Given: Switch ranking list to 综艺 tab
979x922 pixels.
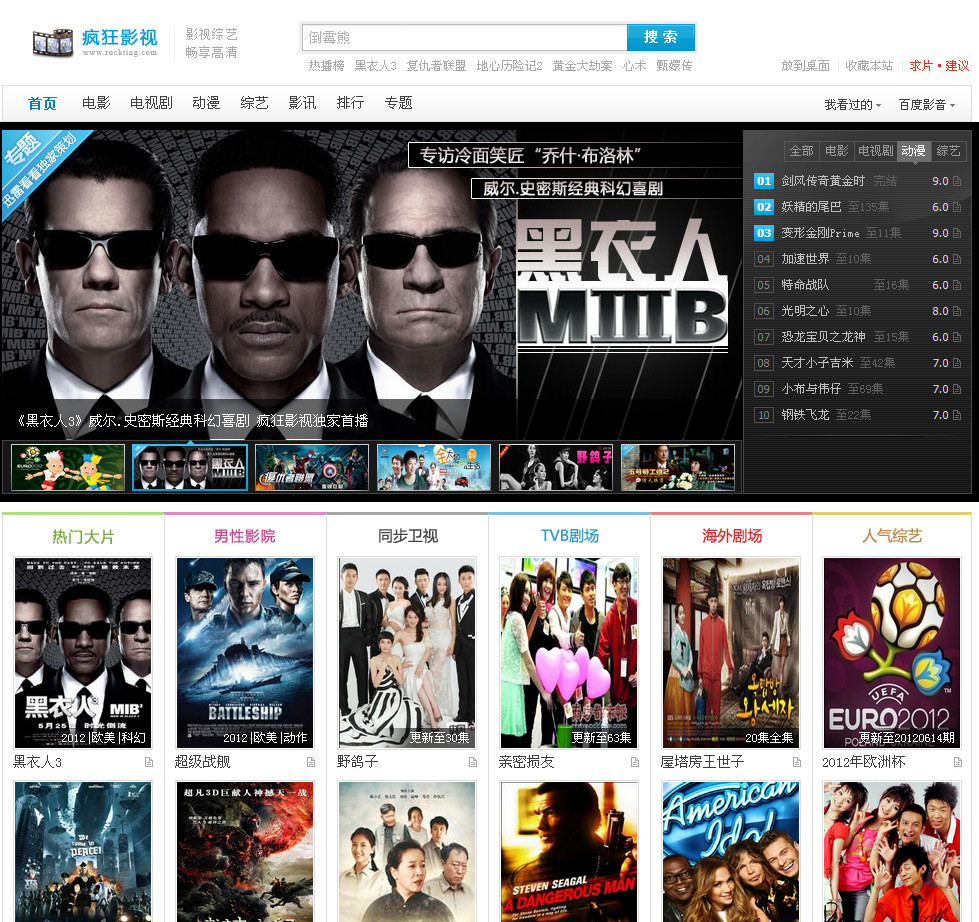Looking at the screenshot, I should point(948,151).
